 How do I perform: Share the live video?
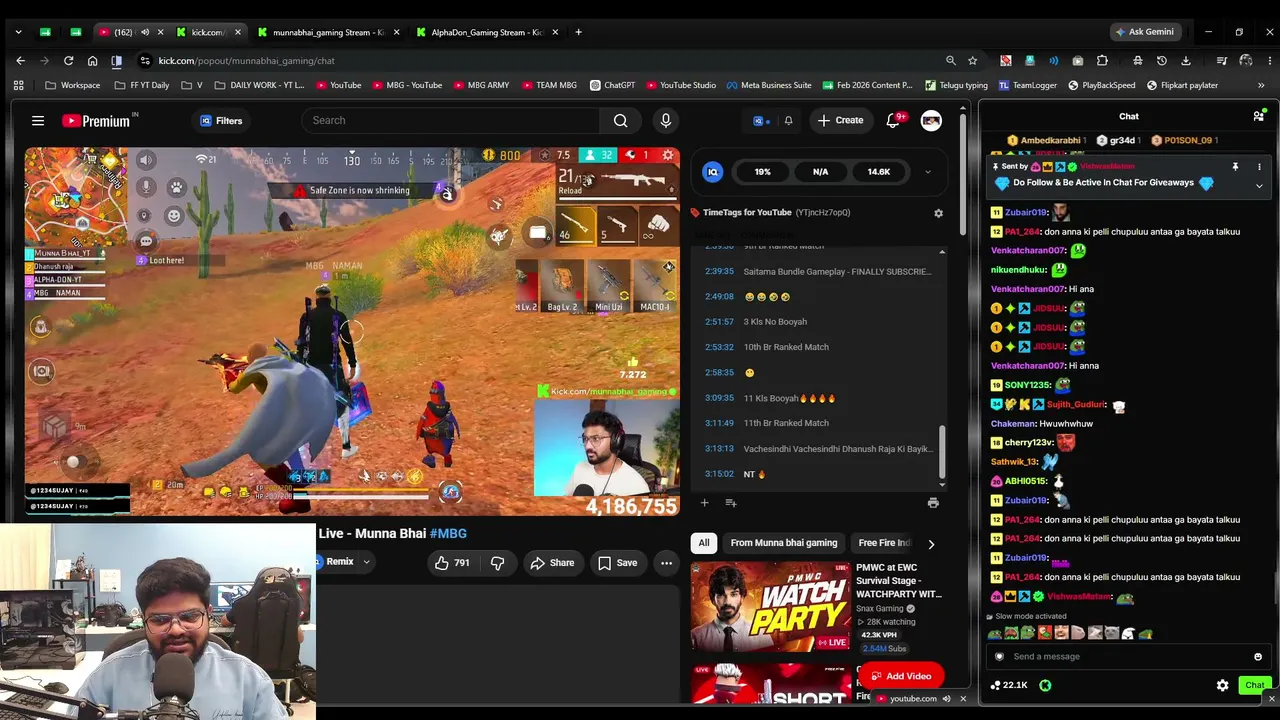(552, 563)
